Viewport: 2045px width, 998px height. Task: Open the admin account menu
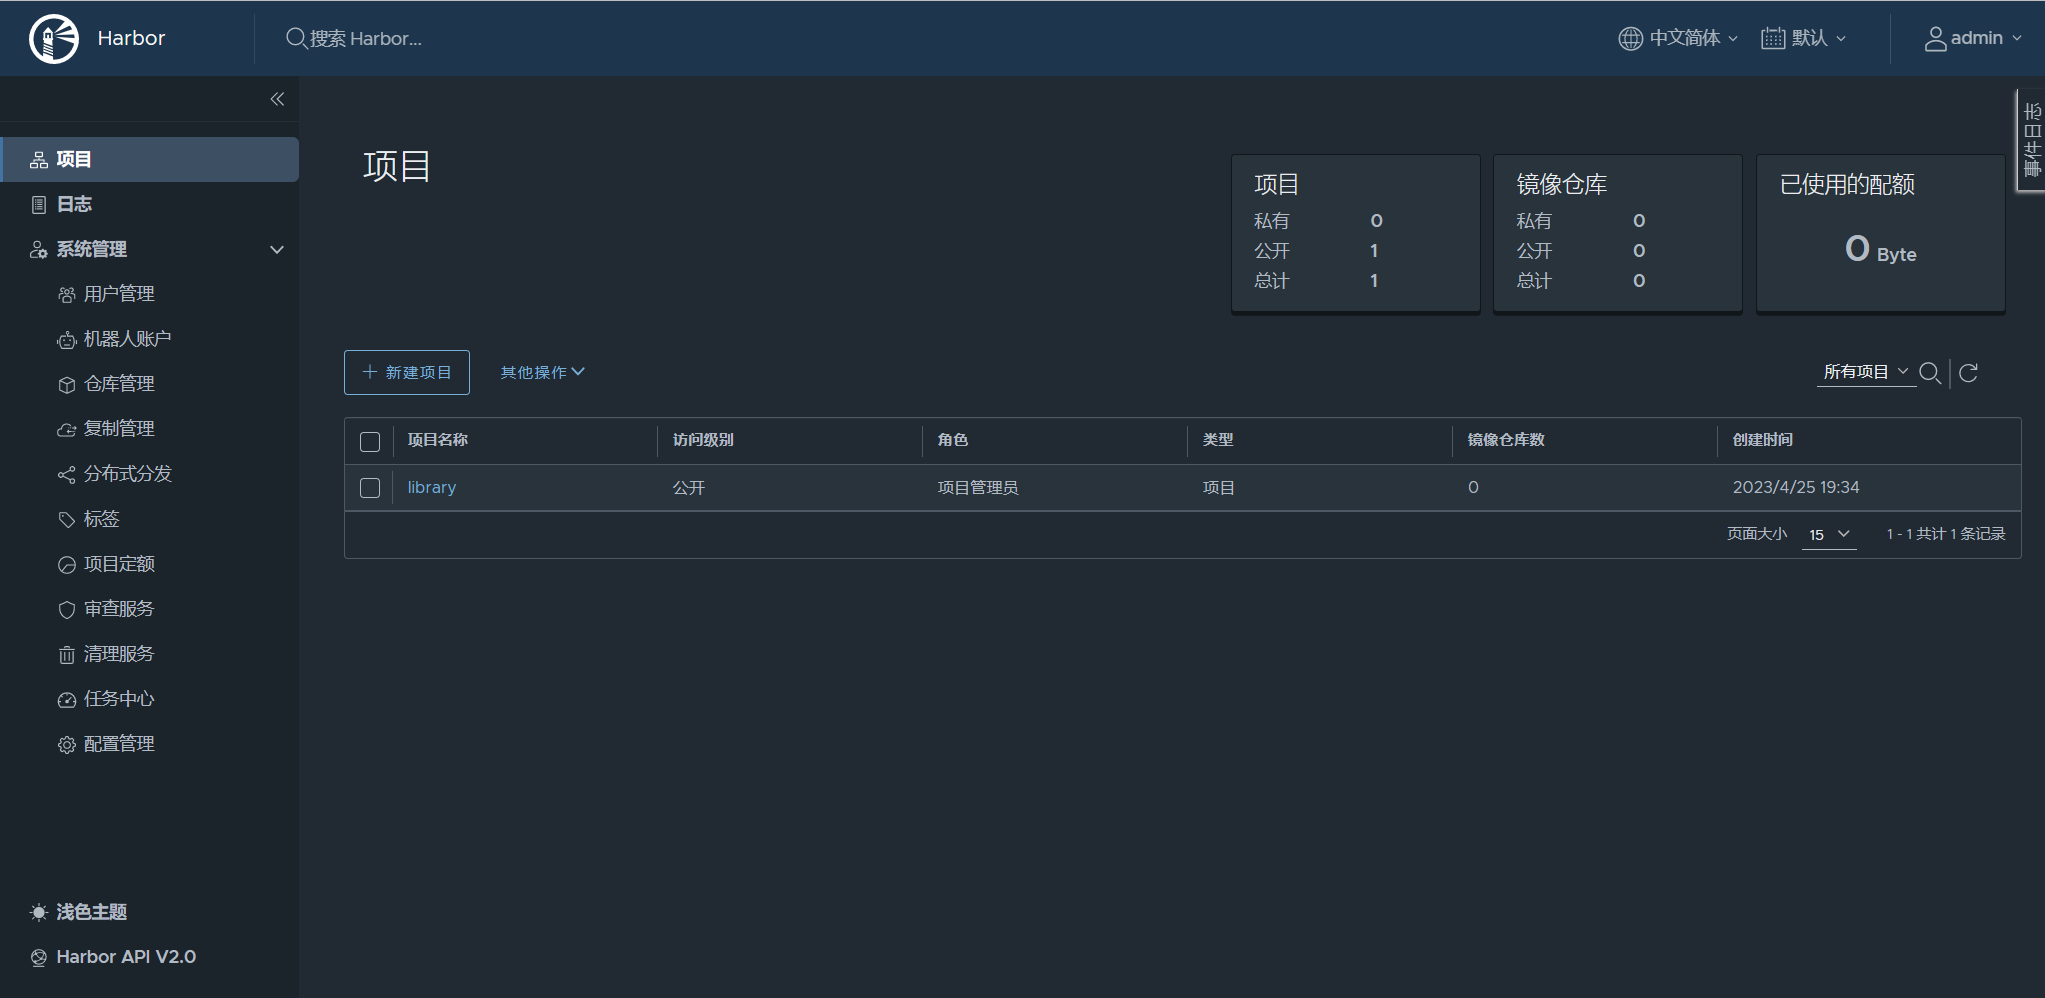1971,37
